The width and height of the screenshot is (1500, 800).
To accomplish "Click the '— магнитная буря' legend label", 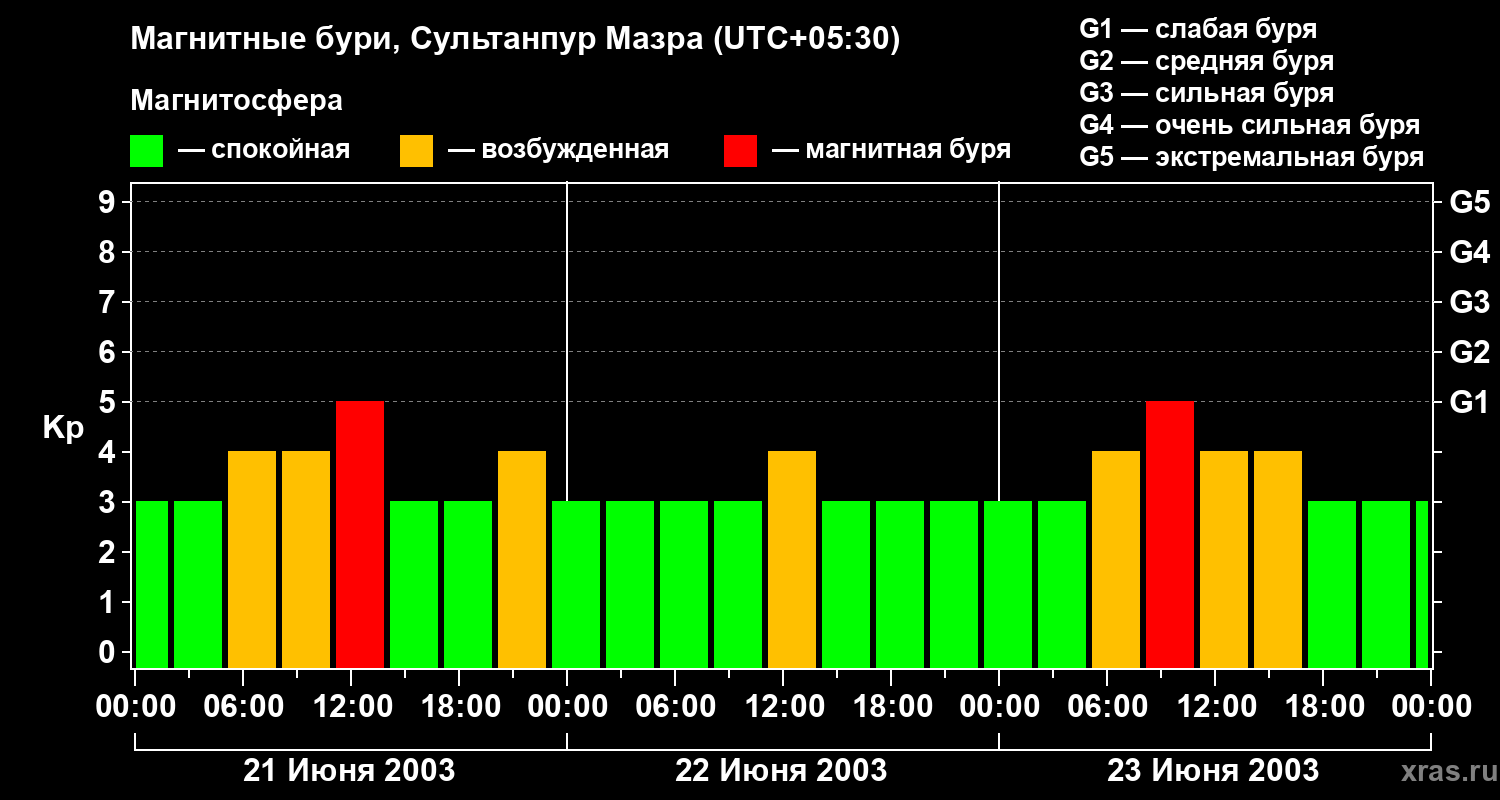I will pyautogui.click(x=892, y=151).
